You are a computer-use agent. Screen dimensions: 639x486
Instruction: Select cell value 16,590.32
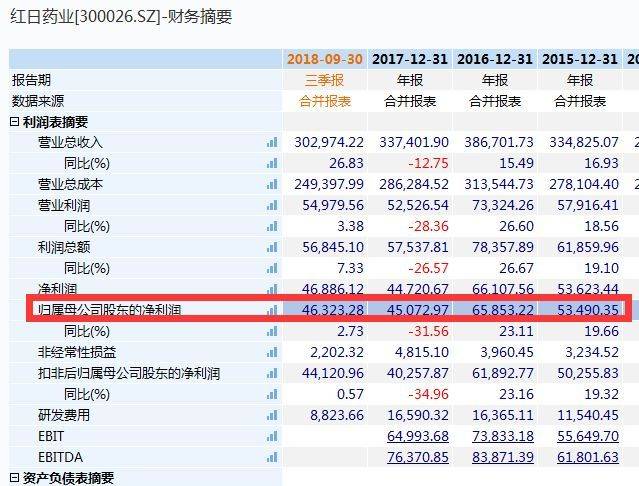point(418,416)
